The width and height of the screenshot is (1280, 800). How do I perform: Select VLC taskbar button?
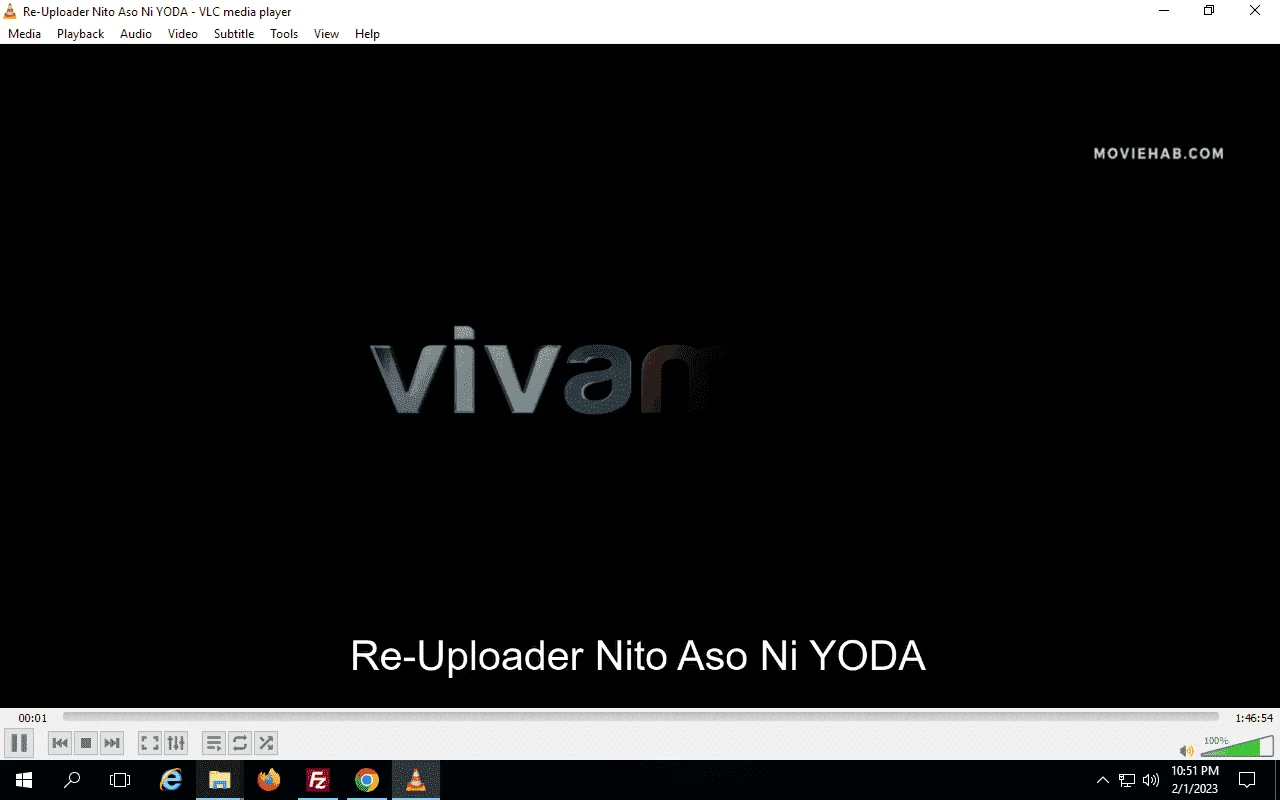pyautogui.click(x=416, y=780)
